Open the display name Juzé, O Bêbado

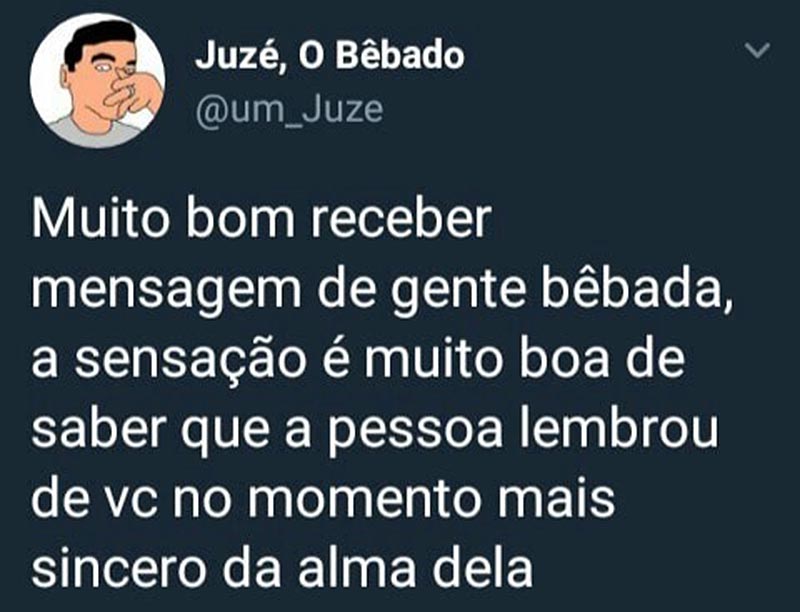click(330, 56)
